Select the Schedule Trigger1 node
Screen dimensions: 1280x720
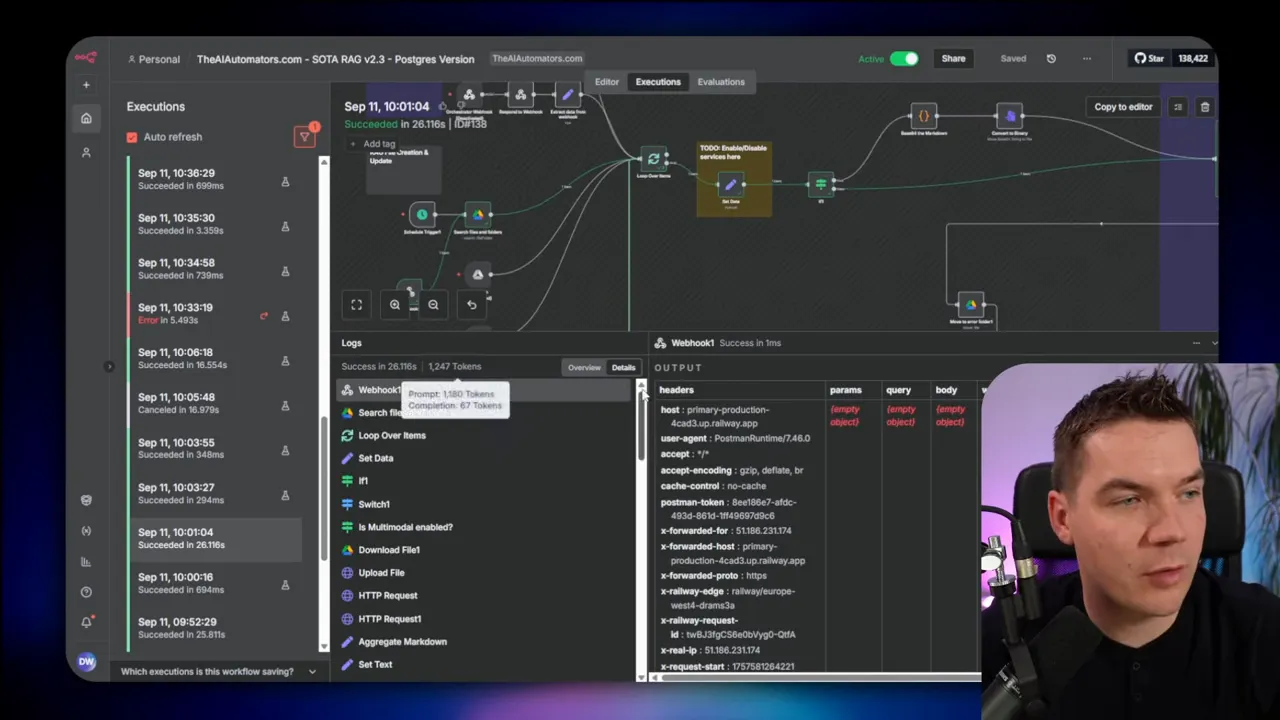422,214
